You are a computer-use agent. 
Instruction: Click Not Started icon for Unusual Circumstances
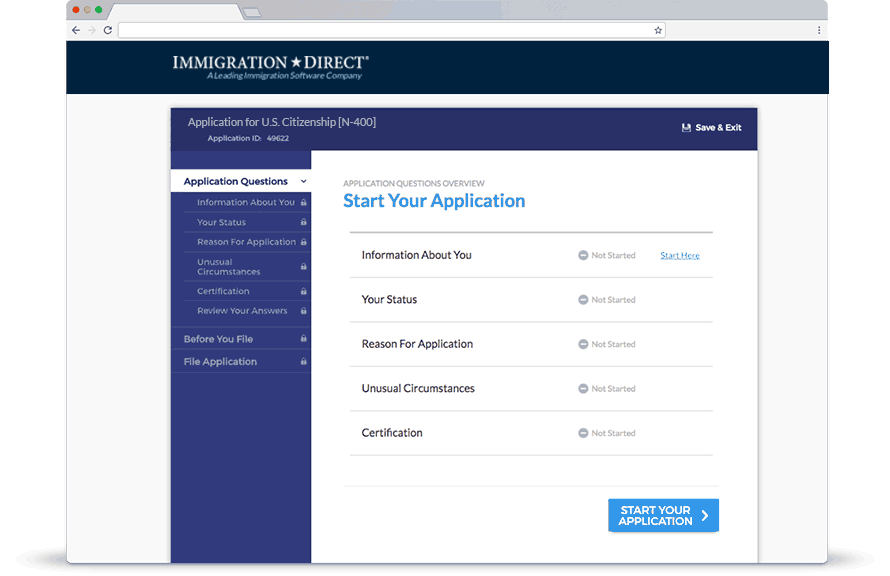pyautogui.click(x=583, y=389)
